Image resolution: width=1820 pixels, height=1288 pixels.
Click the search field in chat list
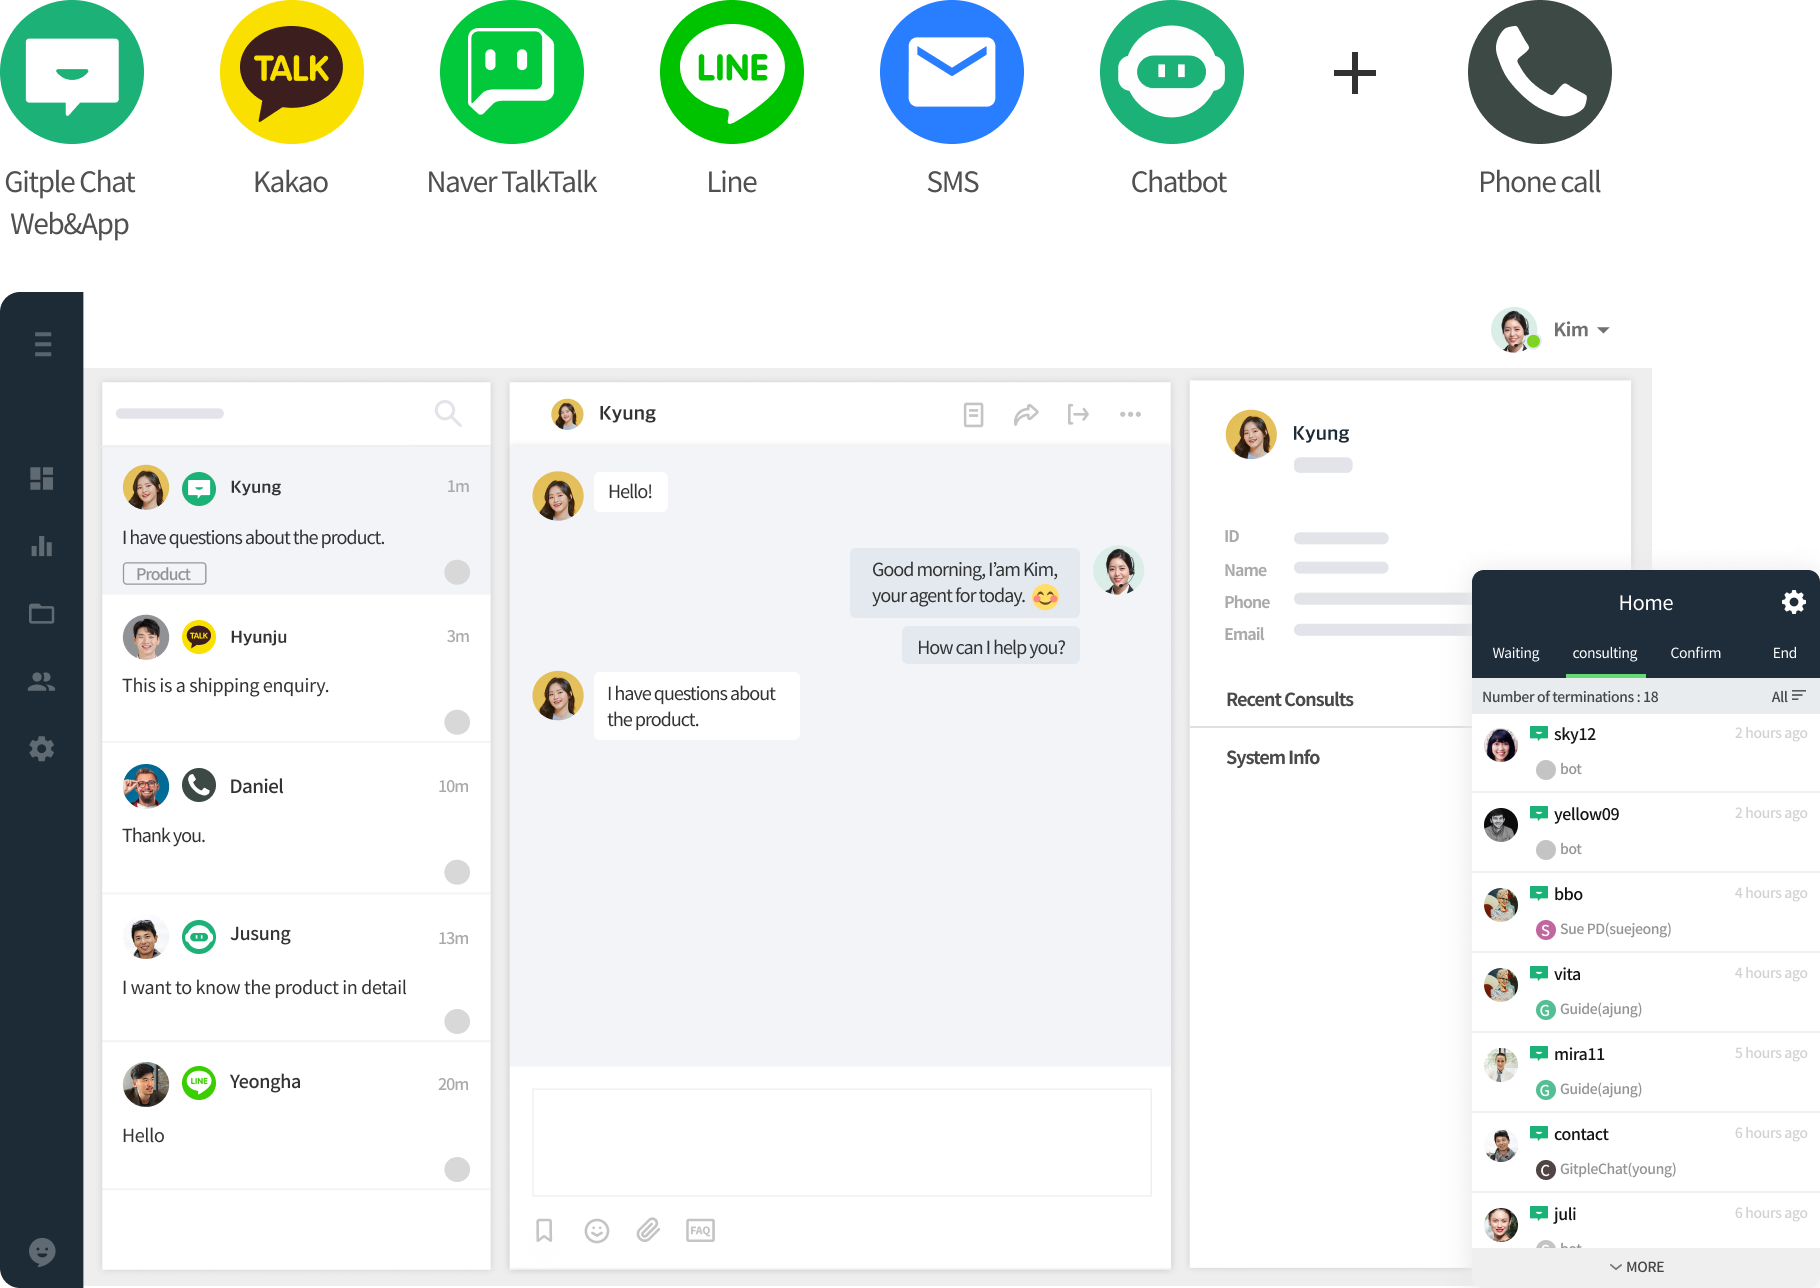point(170,413)
